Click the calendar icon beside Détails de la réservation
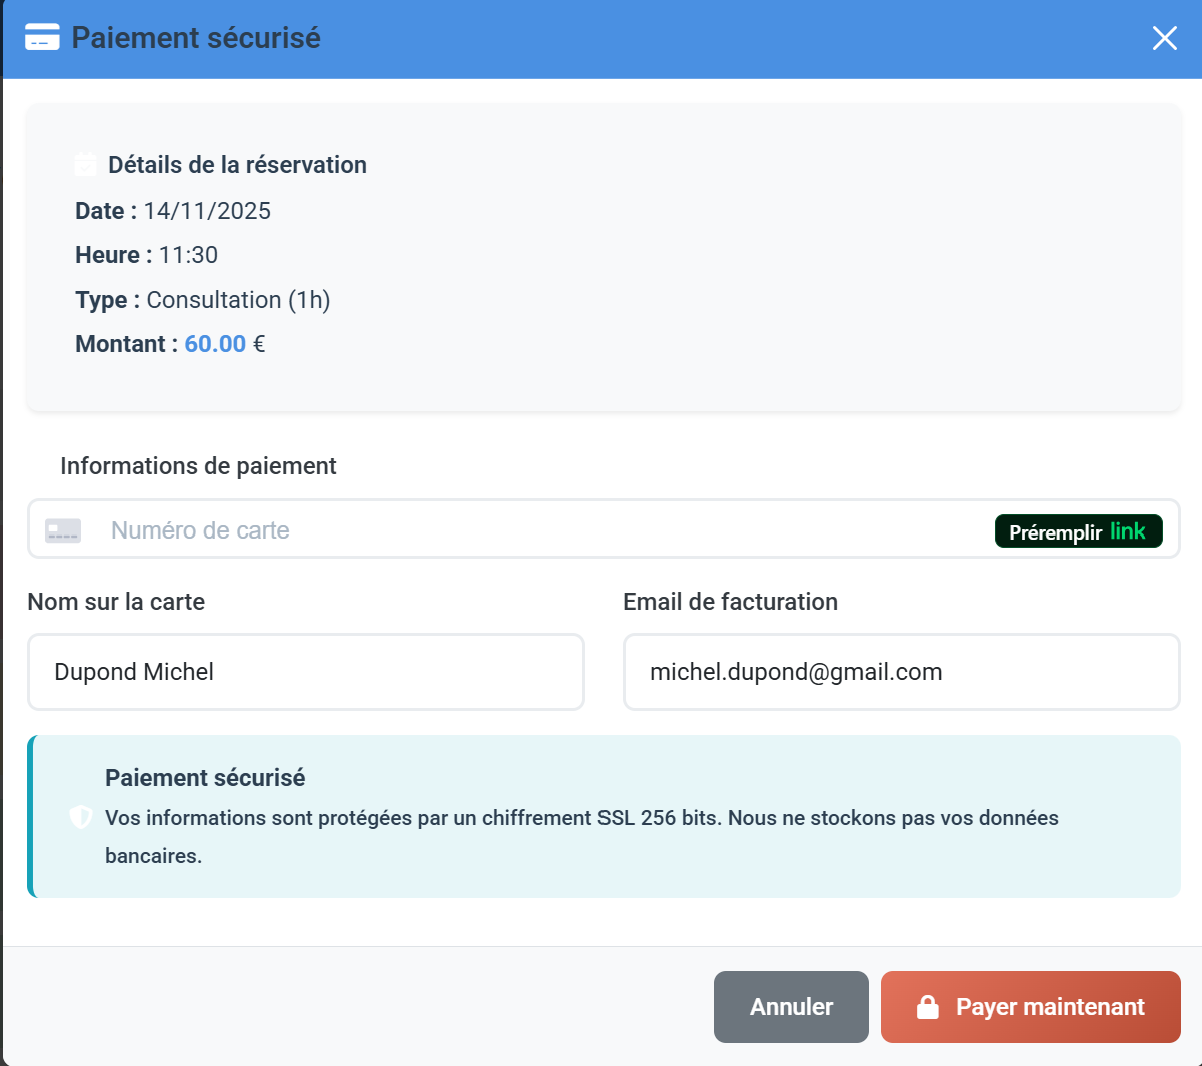Screen dimensions: 1202x1066 [85, 163]
